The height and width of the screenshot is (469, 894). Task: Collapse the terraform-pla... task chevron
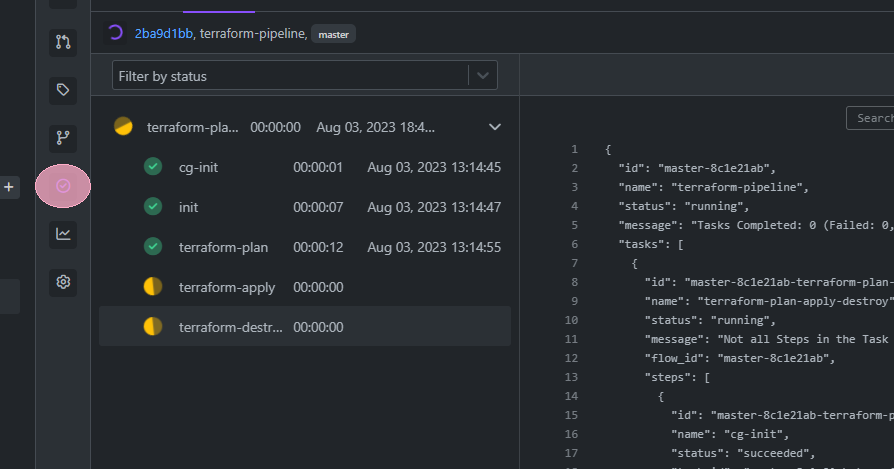tap(495, 127)
